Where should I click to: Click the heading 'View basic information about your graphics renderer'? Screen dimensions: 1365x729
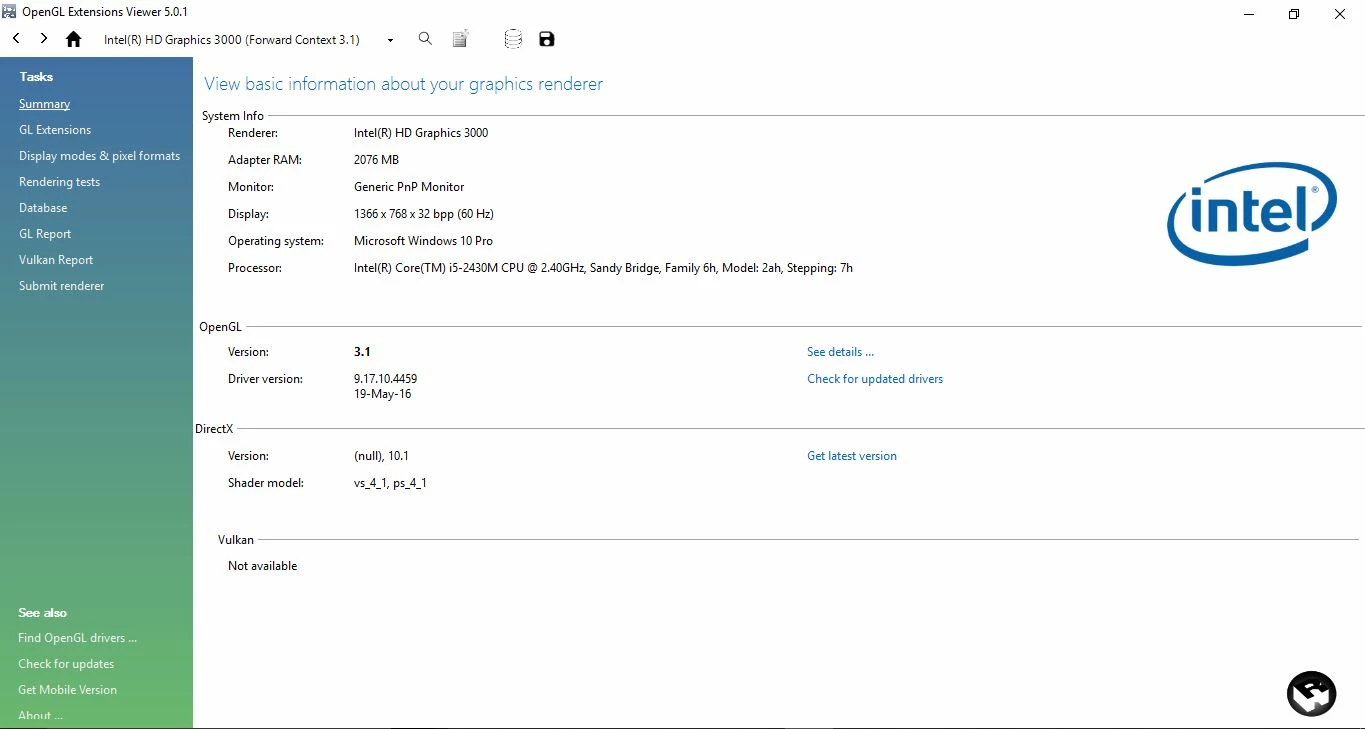click(404, 84)
